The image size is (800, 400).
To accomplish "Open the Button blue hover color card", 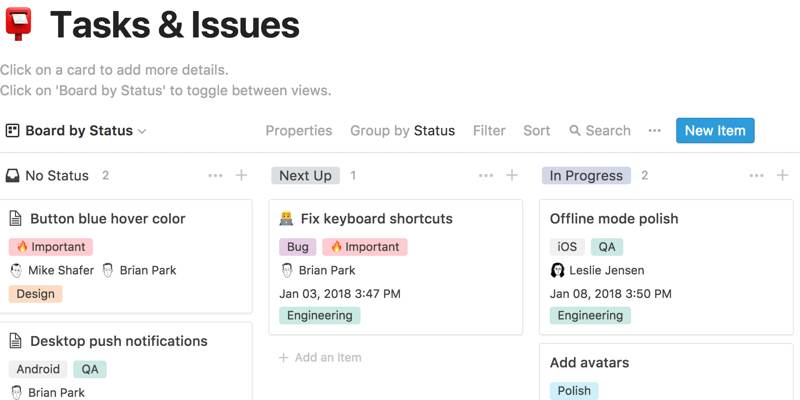I will click(x=126, y=256).
